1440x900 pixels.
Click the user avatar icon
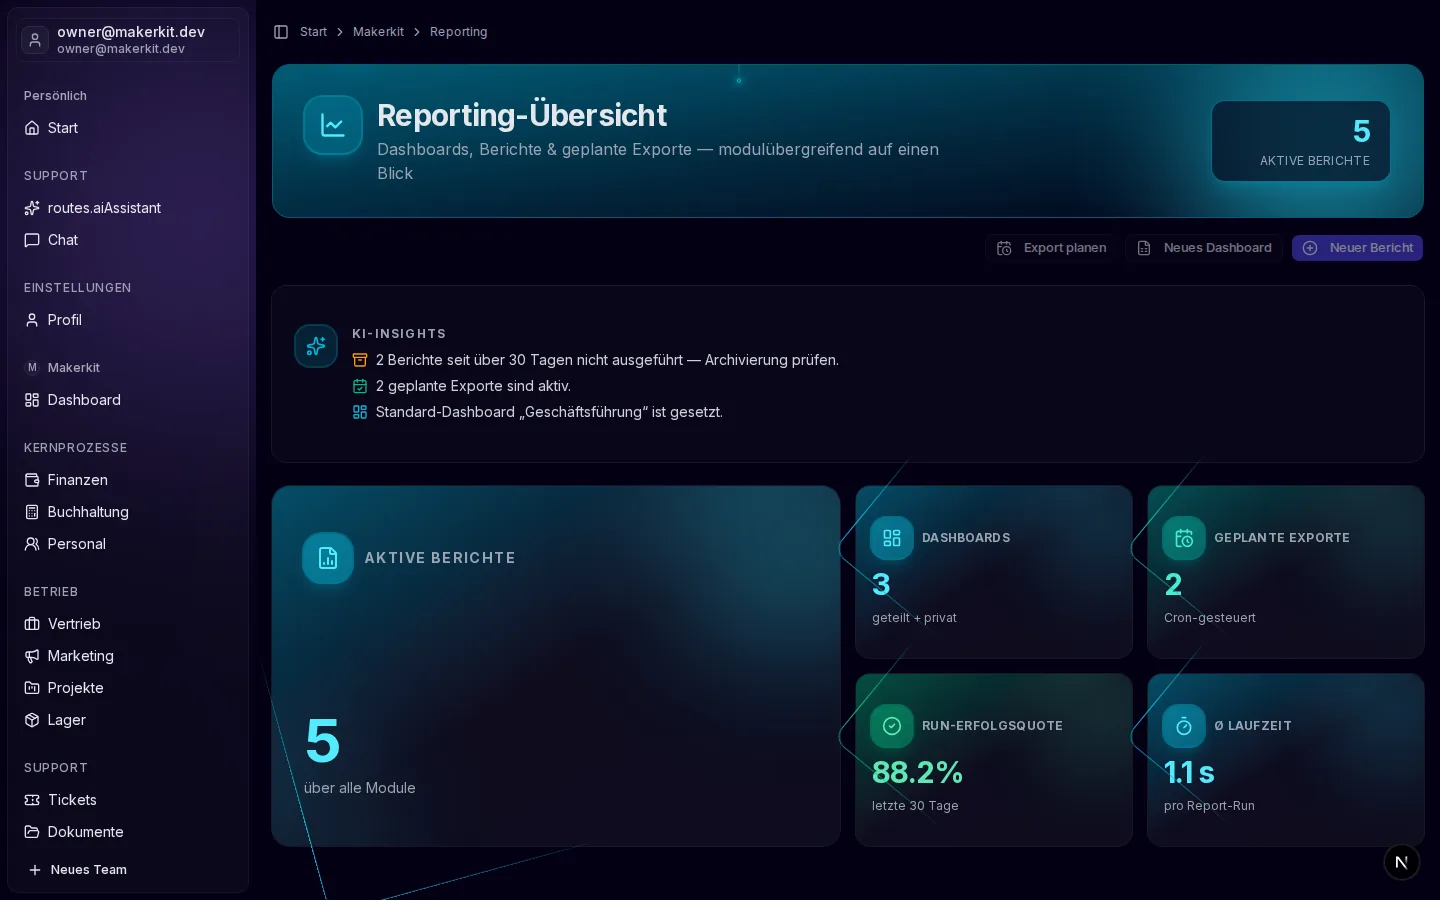(x=35, y=40)
